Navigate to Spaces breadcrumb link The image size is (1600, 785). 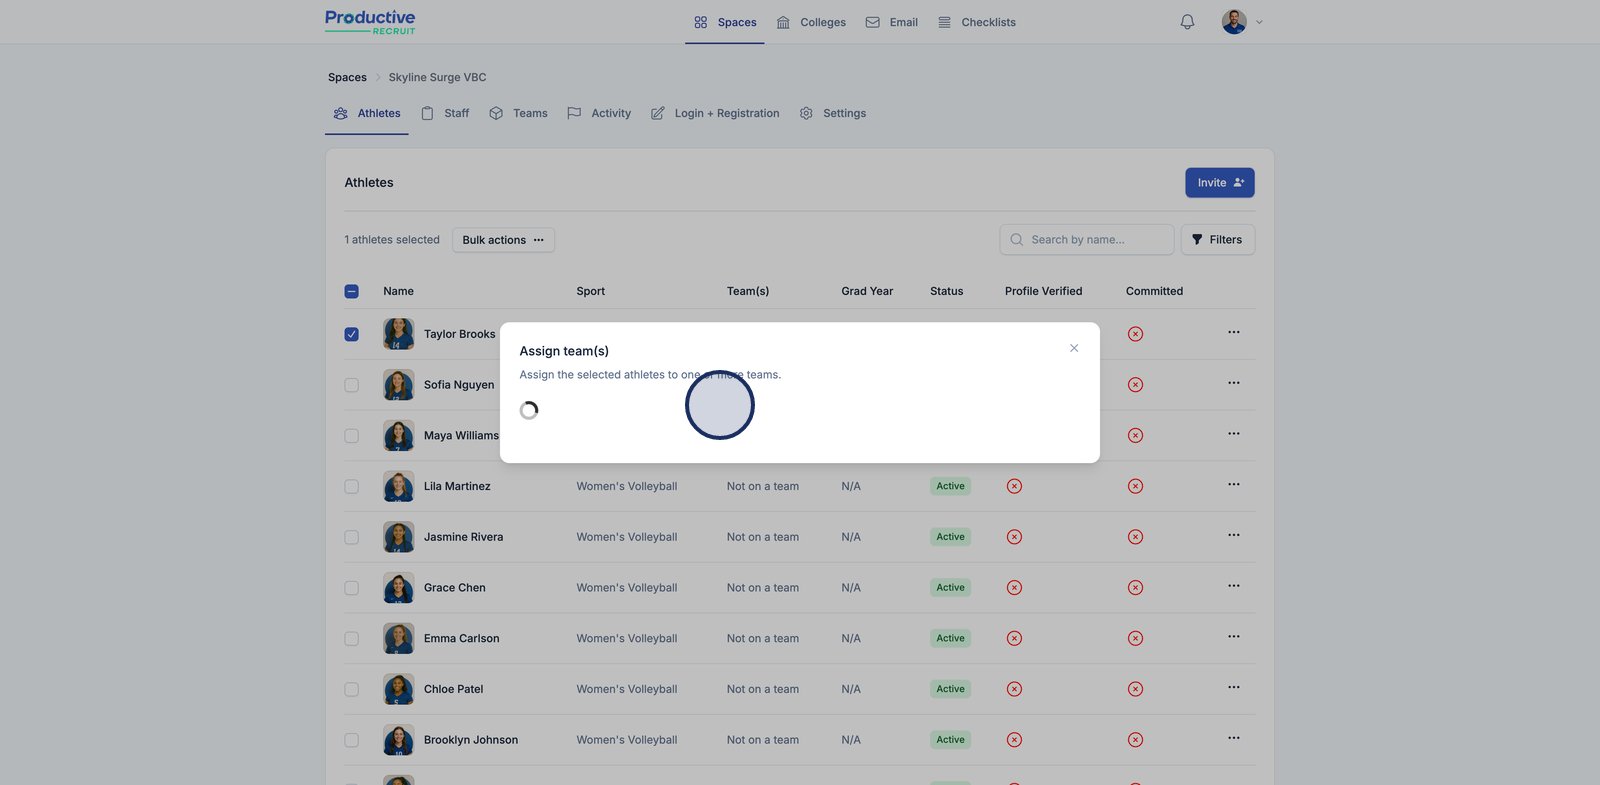coord(347,77)
